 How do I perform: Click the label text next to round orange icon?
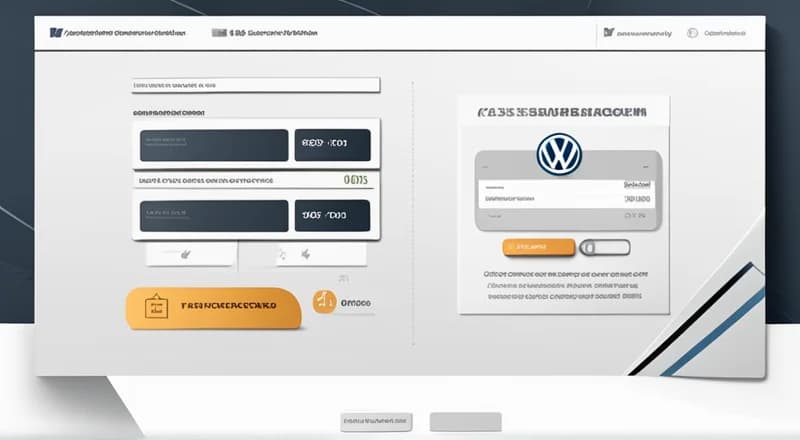(x=356, y=303)
